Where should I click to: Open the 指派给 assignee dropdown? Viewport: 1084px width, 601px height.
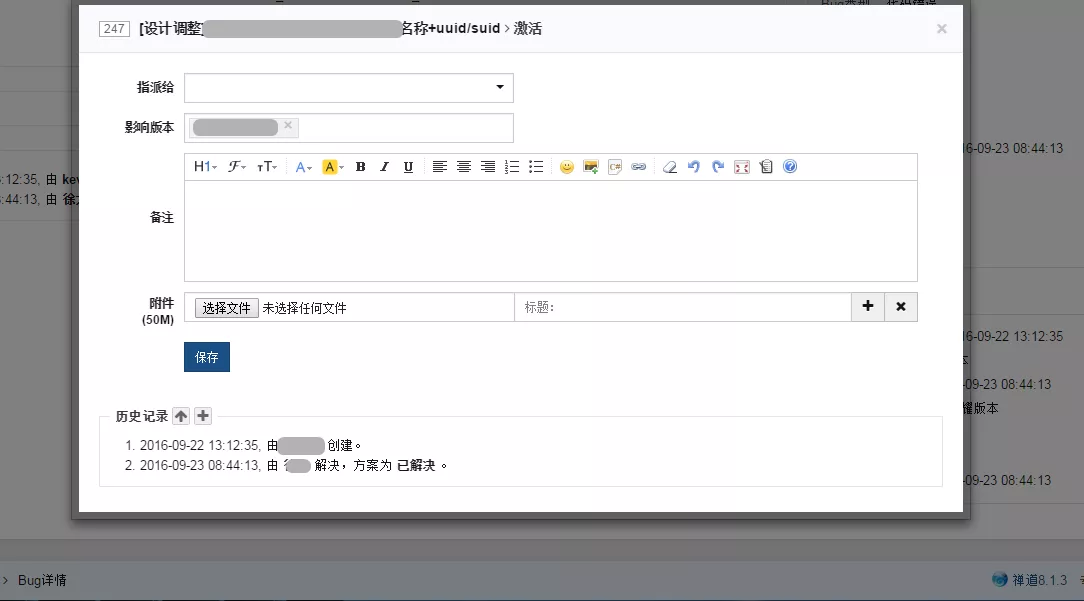[x=348, y=88]
